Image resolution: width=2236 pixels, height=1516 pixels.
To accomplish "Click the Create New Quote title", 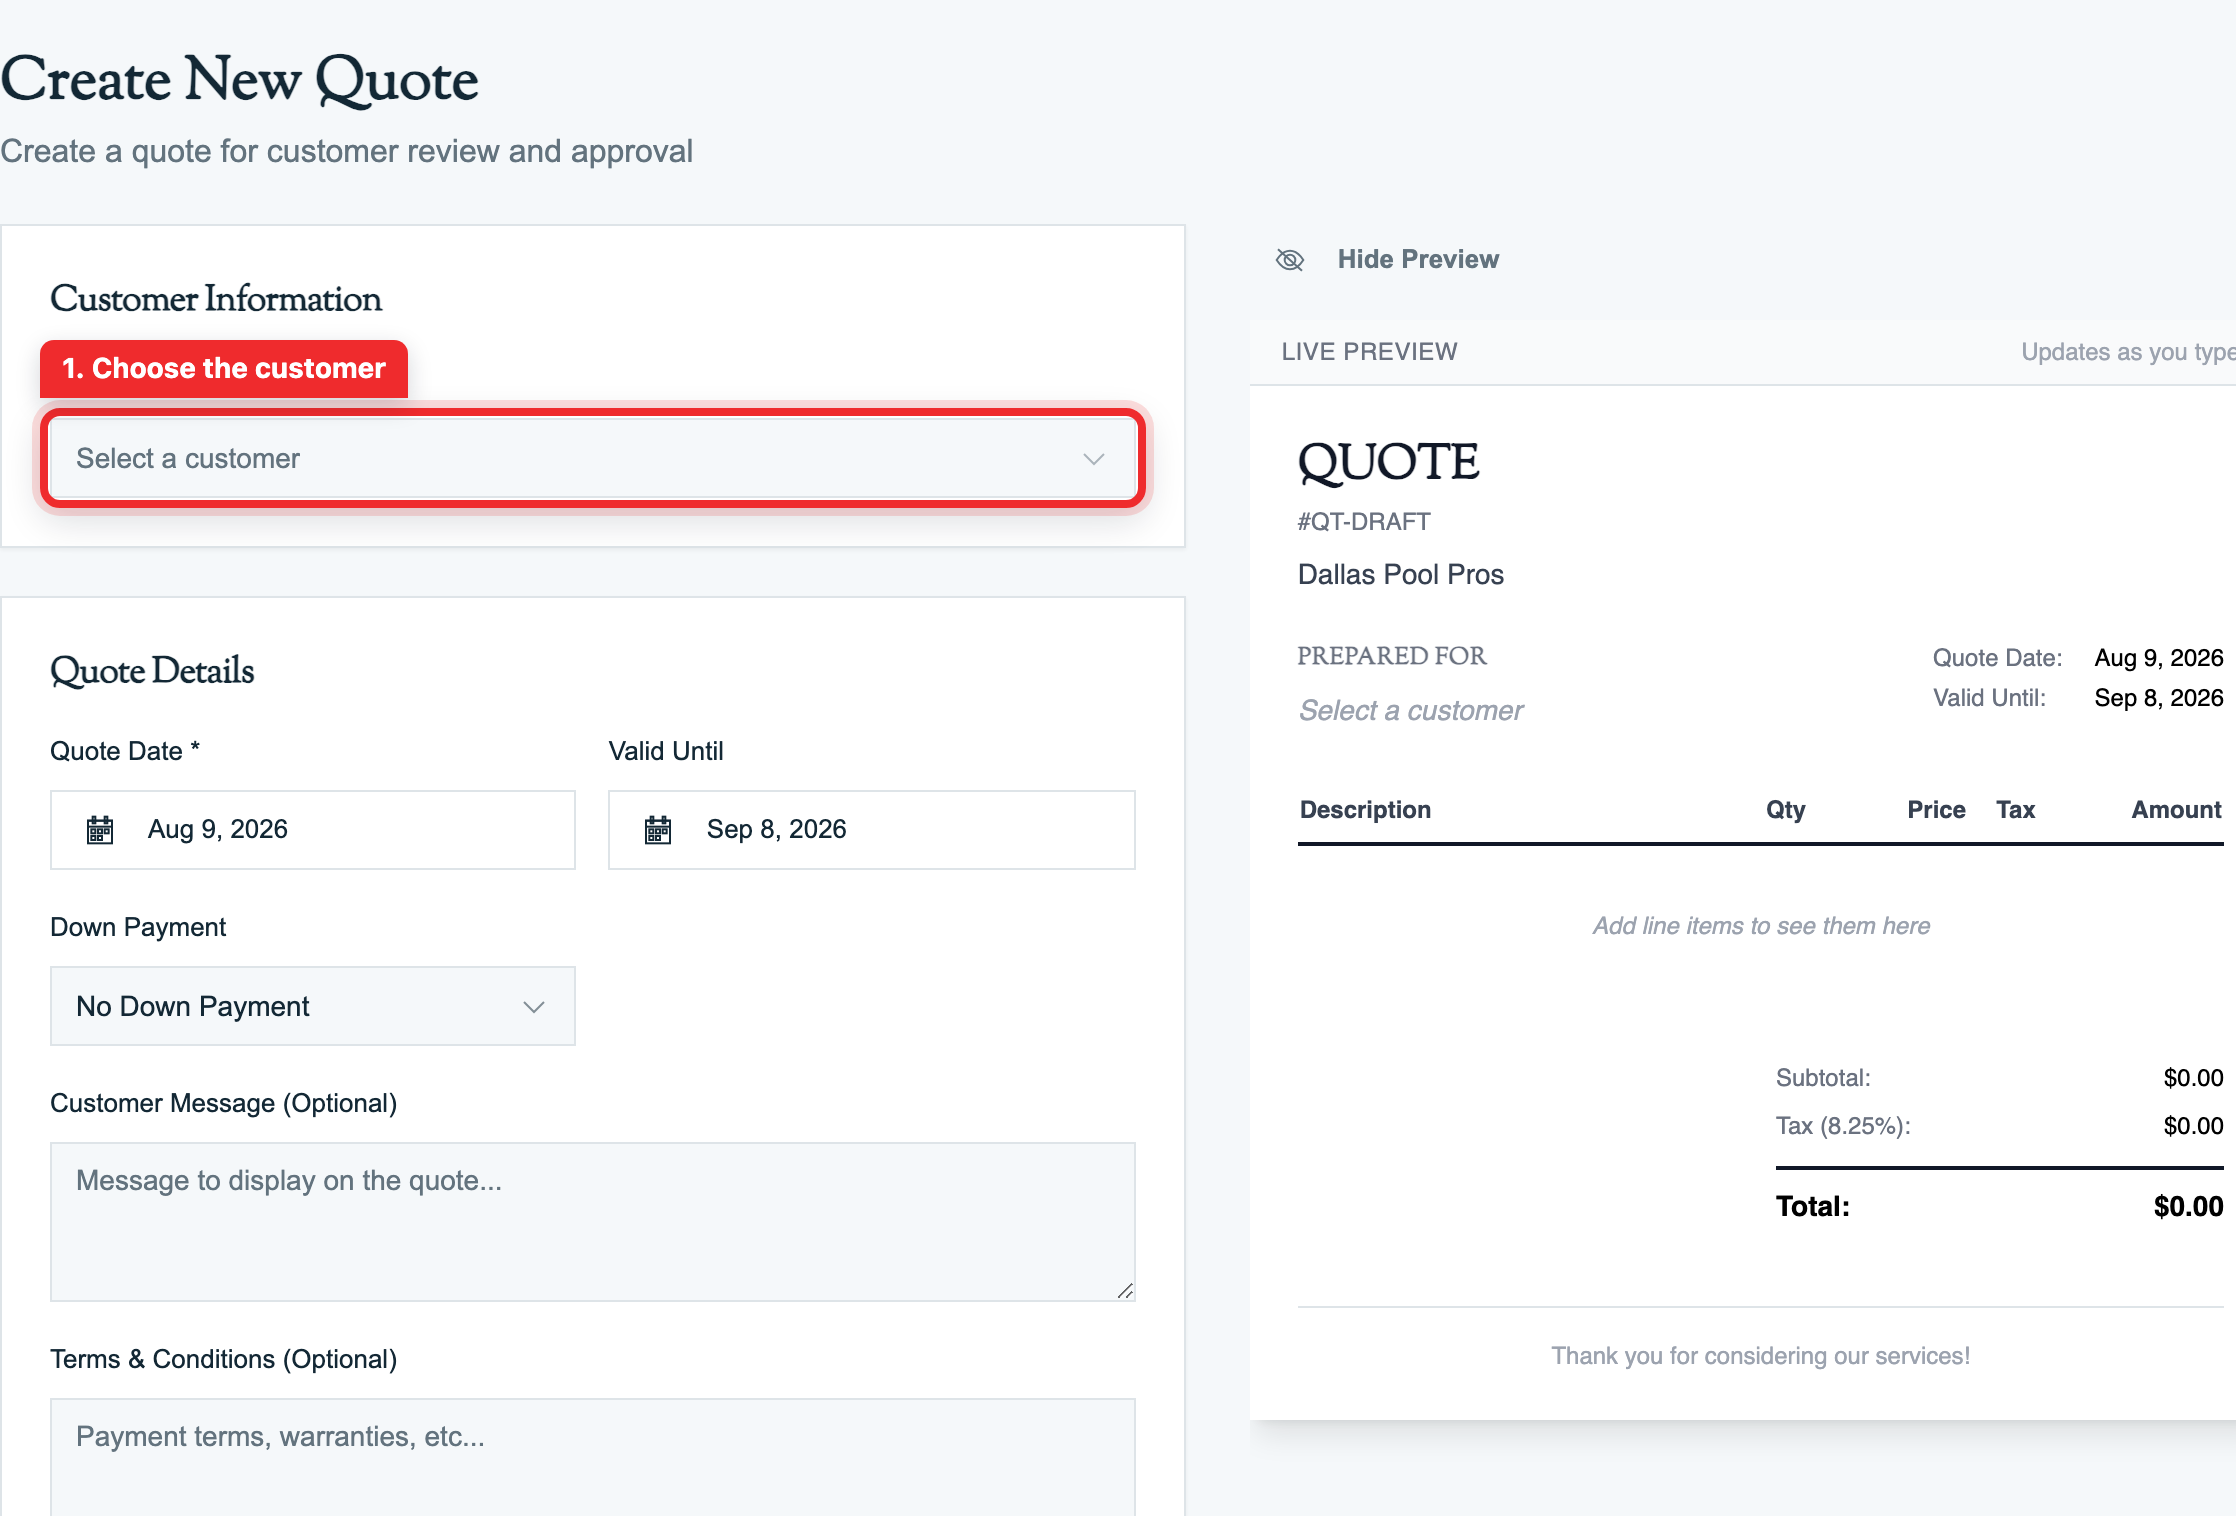I will pos(240,79).
